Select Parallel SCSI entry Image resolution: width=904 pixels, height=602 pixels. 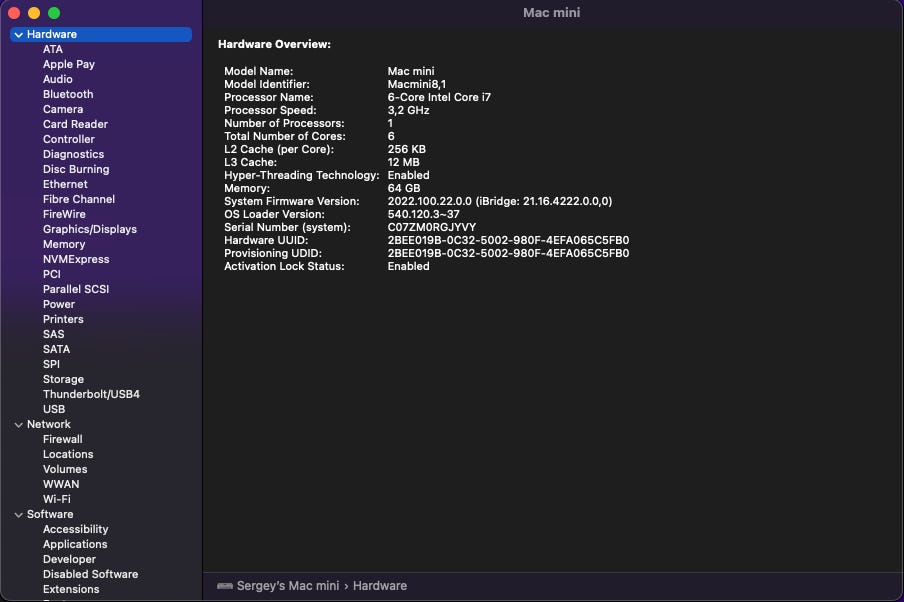76,289
